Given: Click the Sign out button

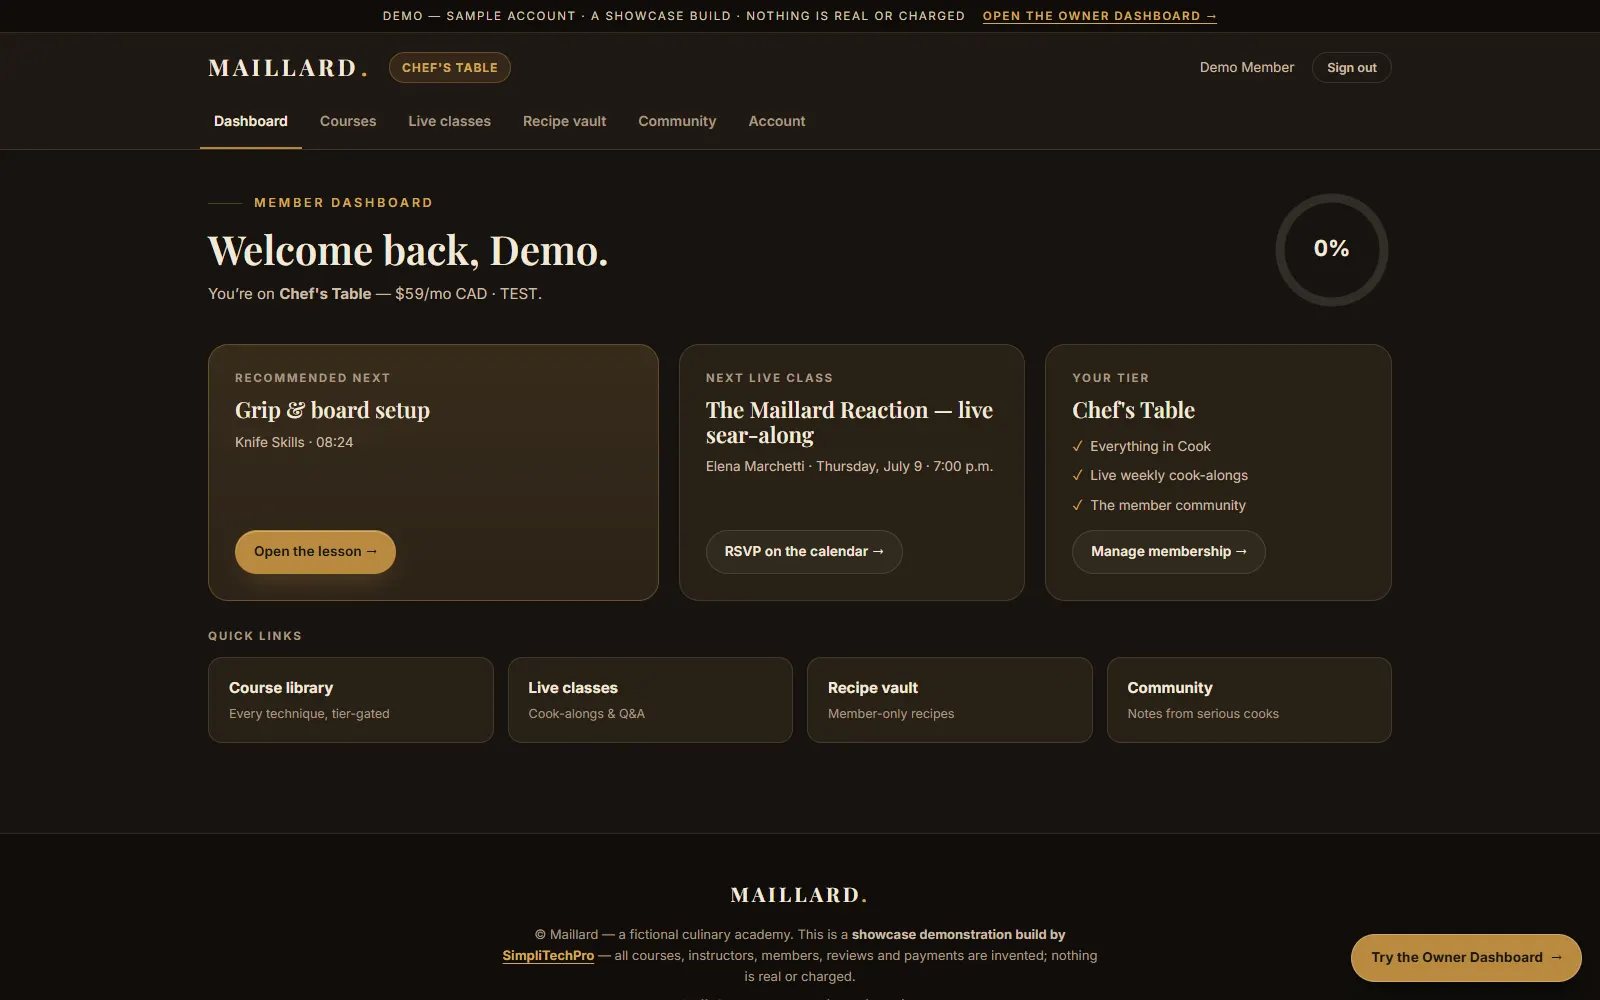Looking at the screenshot, I should click(1351, 68).
